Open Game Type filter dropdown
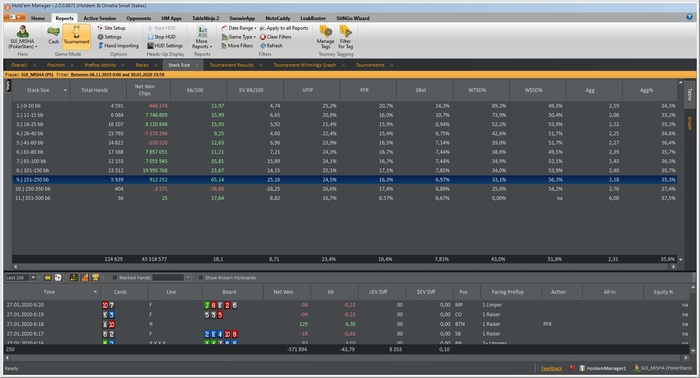 point(239,37)
